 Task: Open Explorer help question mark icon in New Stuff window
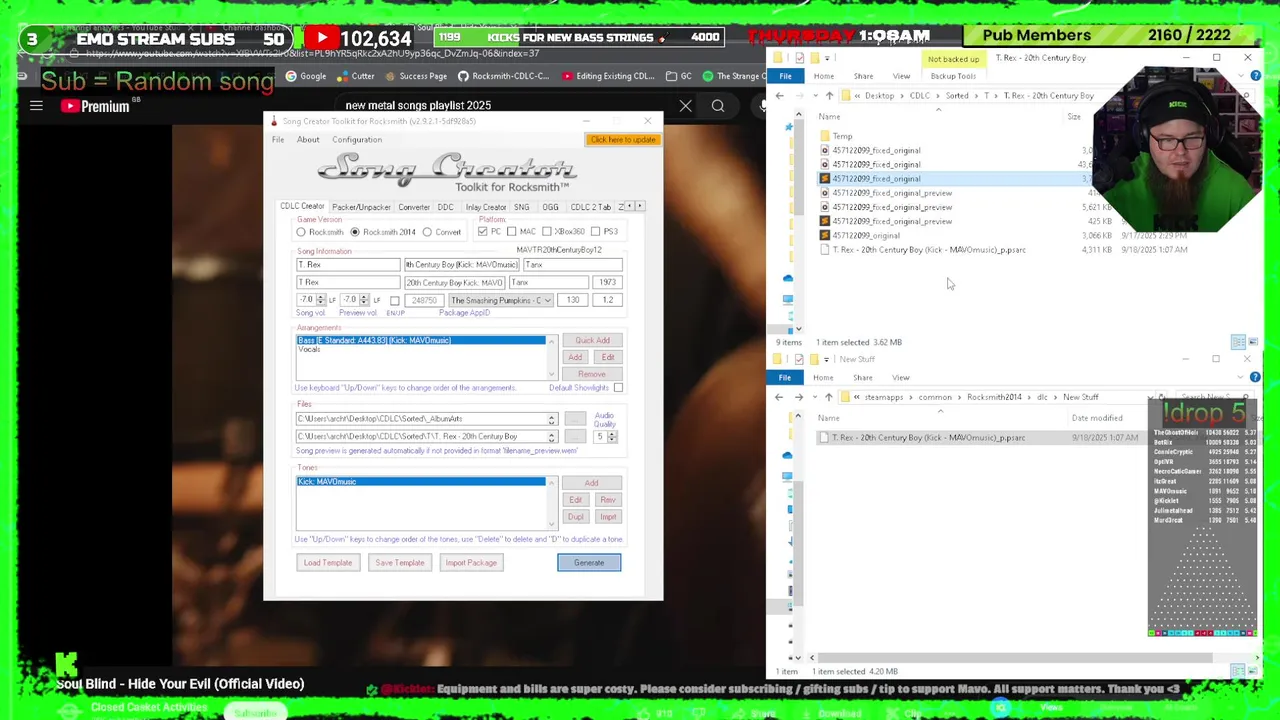[x=1255, y=378]
